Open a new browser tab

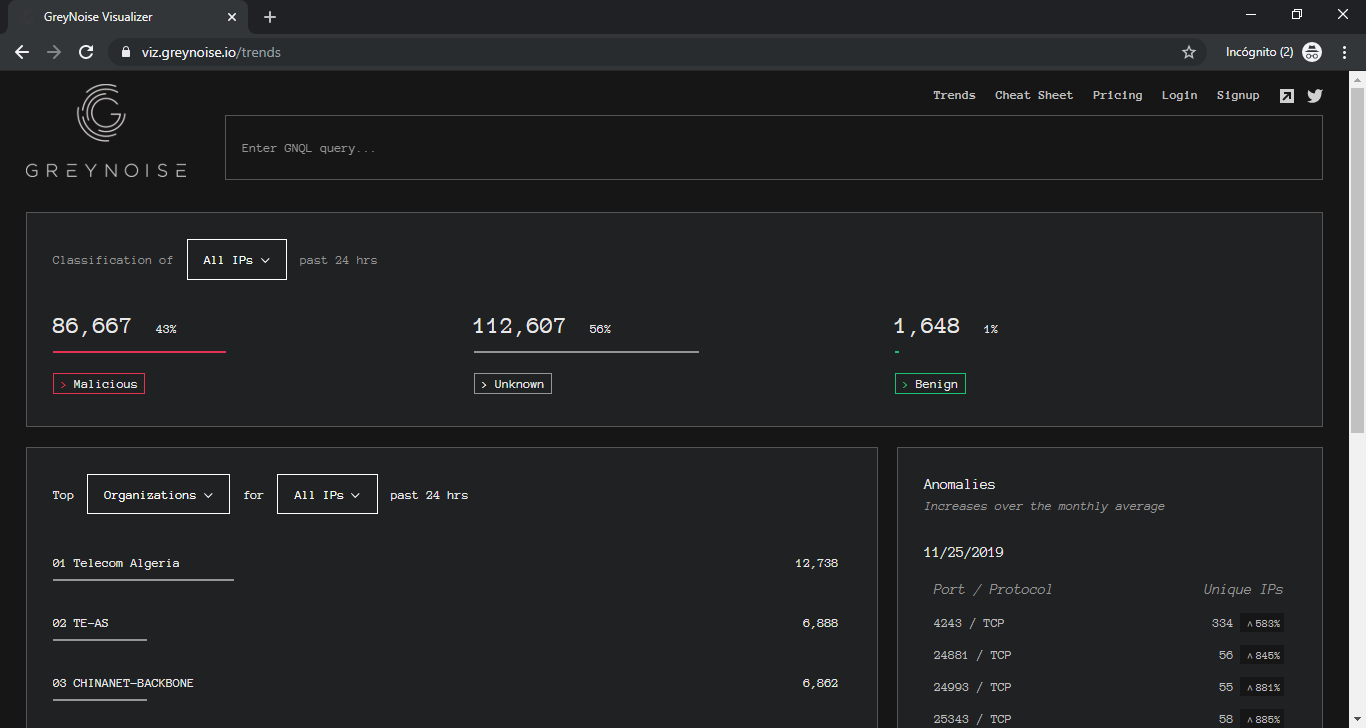click(x=270, y=17)
